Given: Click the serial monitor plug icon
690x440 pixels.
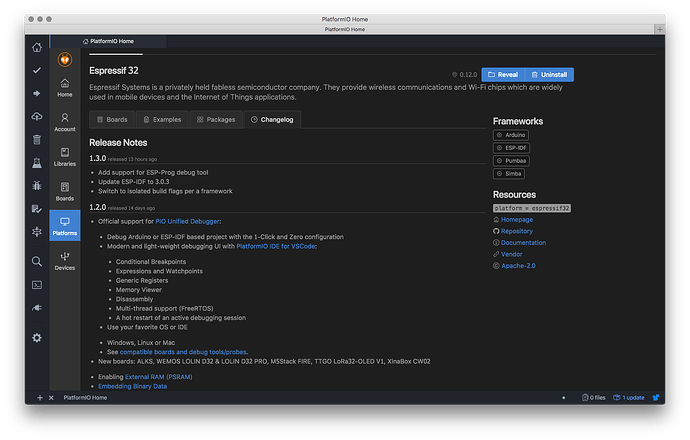Looking at the screenshot, I should point(37,308).
